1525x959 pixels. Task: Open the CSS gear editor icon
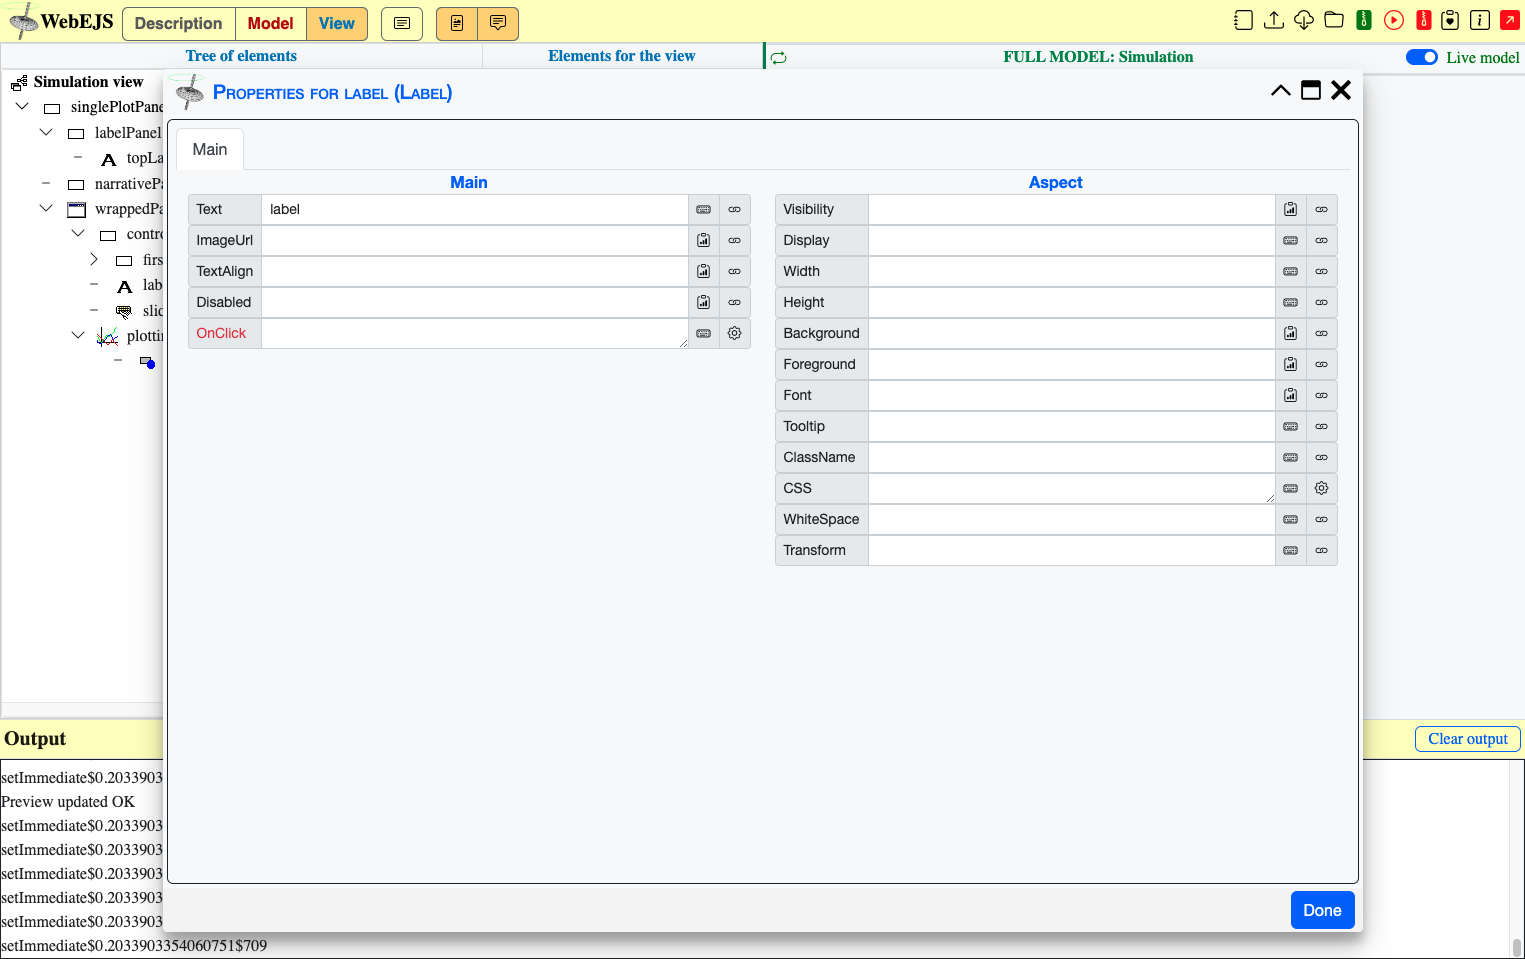1321,488
